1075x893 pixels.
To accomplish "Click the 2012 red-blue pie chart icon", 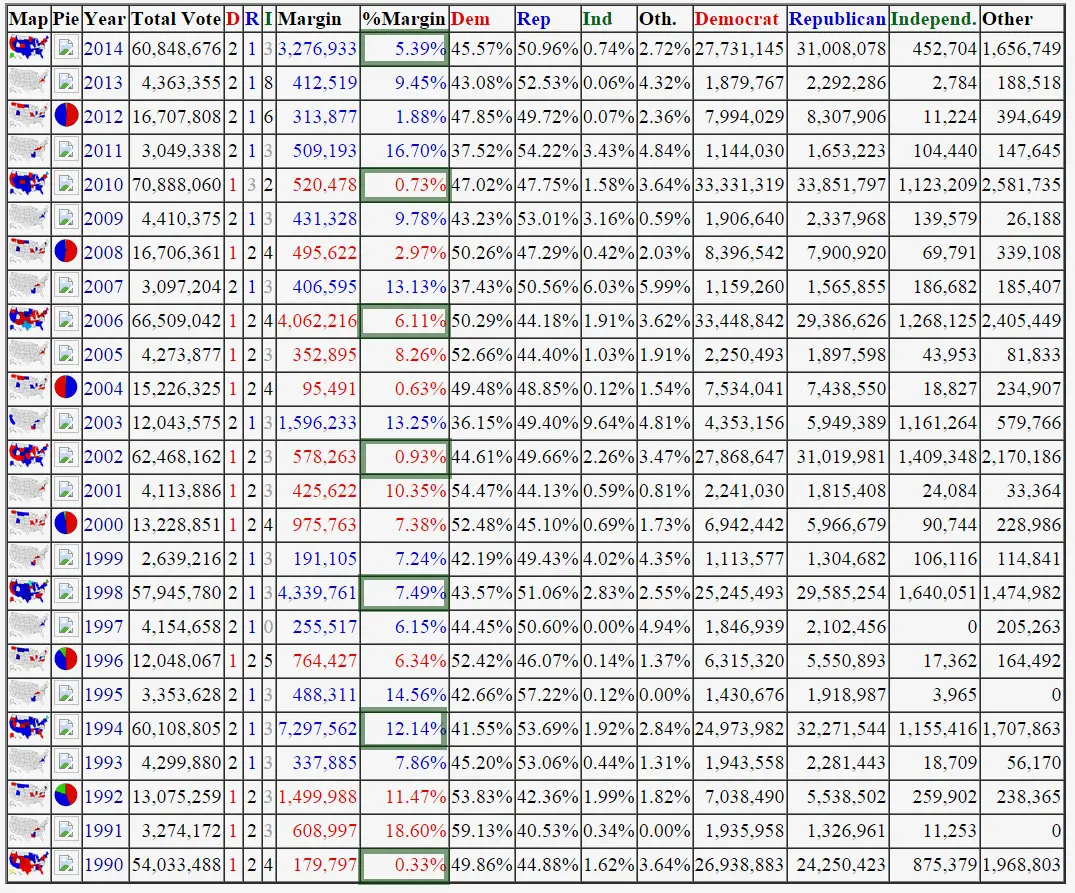I will pyautogui.click(x=67, y=117).
